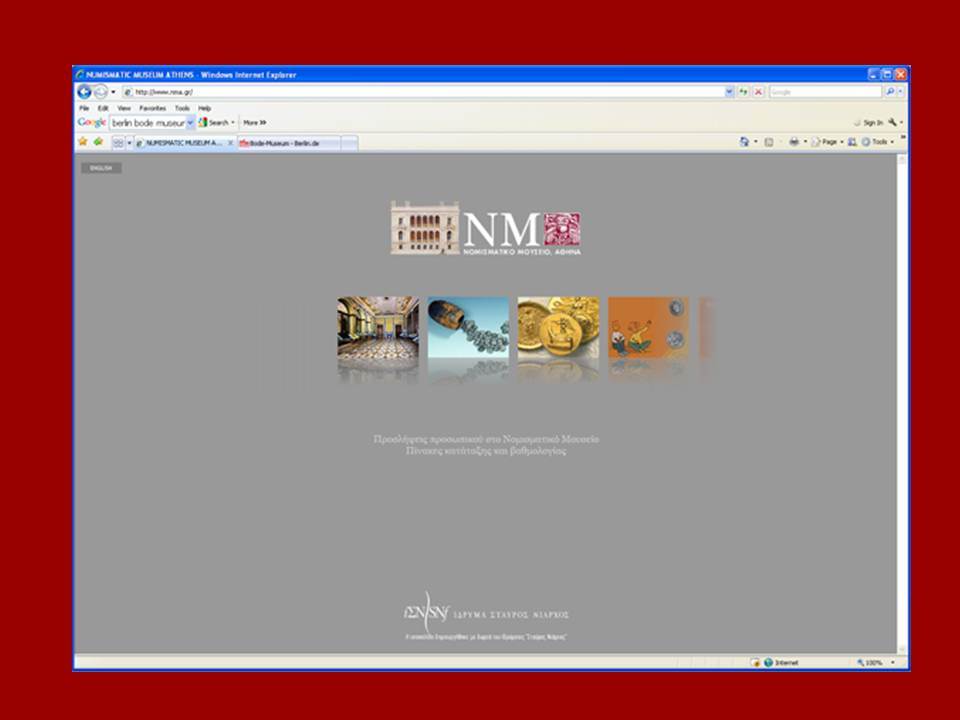The height and width of the screenshot is (720, 960).
Task: Go forward with the Forward arrow button
Action: (100, 92)
